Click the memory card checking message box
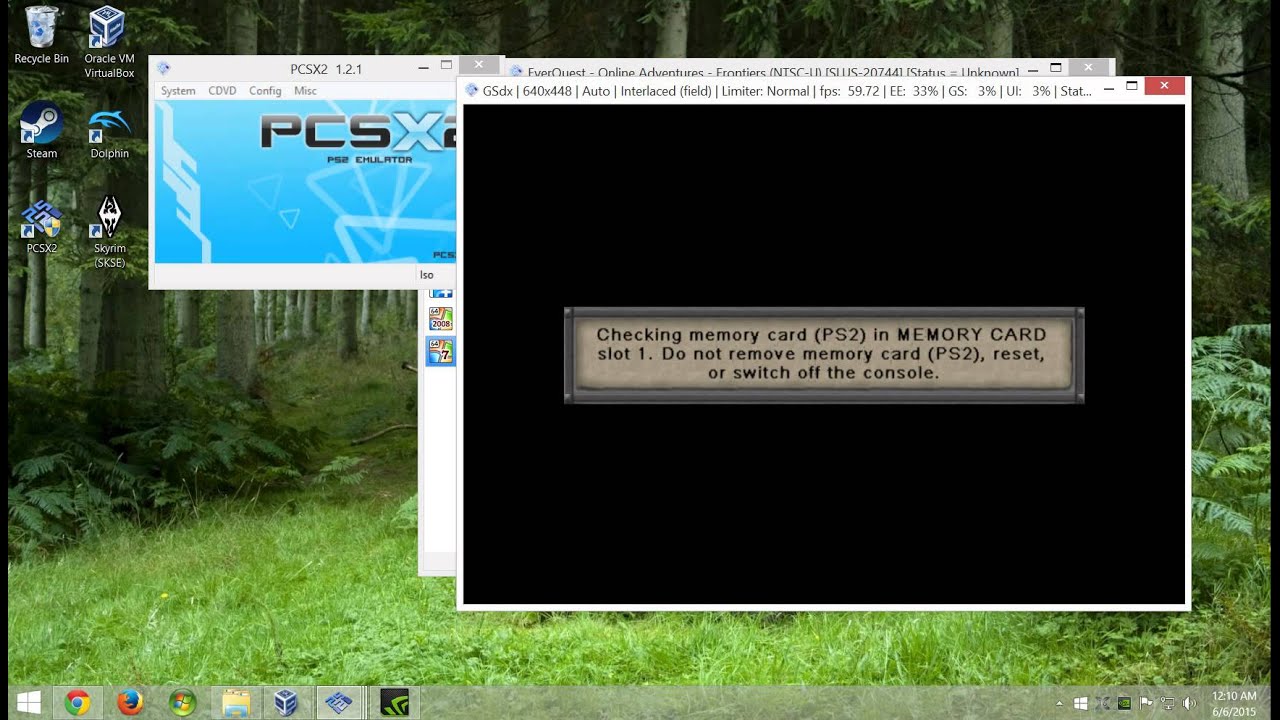The width and height of the screenshot is (1280, 720). pyautogui.click(x=824, y=355)
